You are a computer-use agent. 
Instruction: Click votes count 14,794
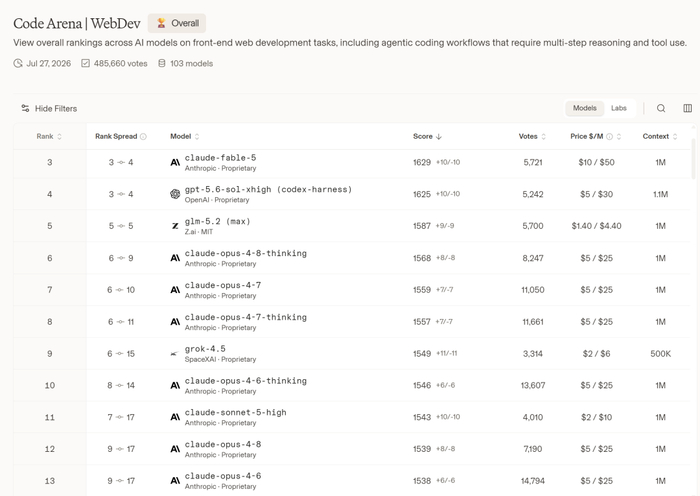coord(533,481)
